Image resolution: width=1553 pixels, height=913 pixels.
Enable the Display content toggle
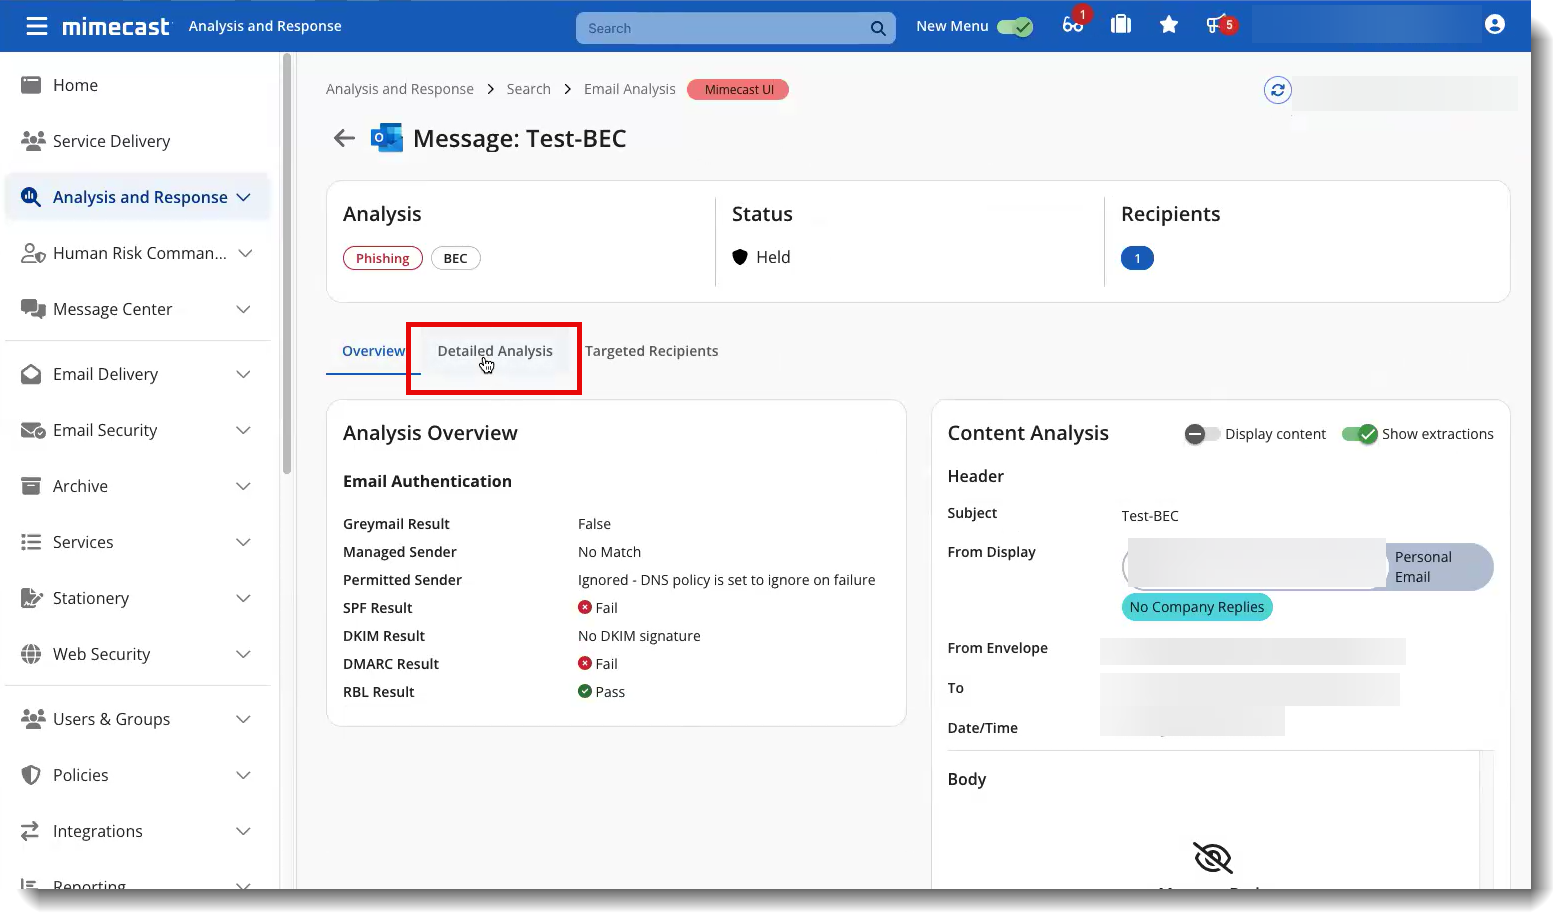point(1201,434)
